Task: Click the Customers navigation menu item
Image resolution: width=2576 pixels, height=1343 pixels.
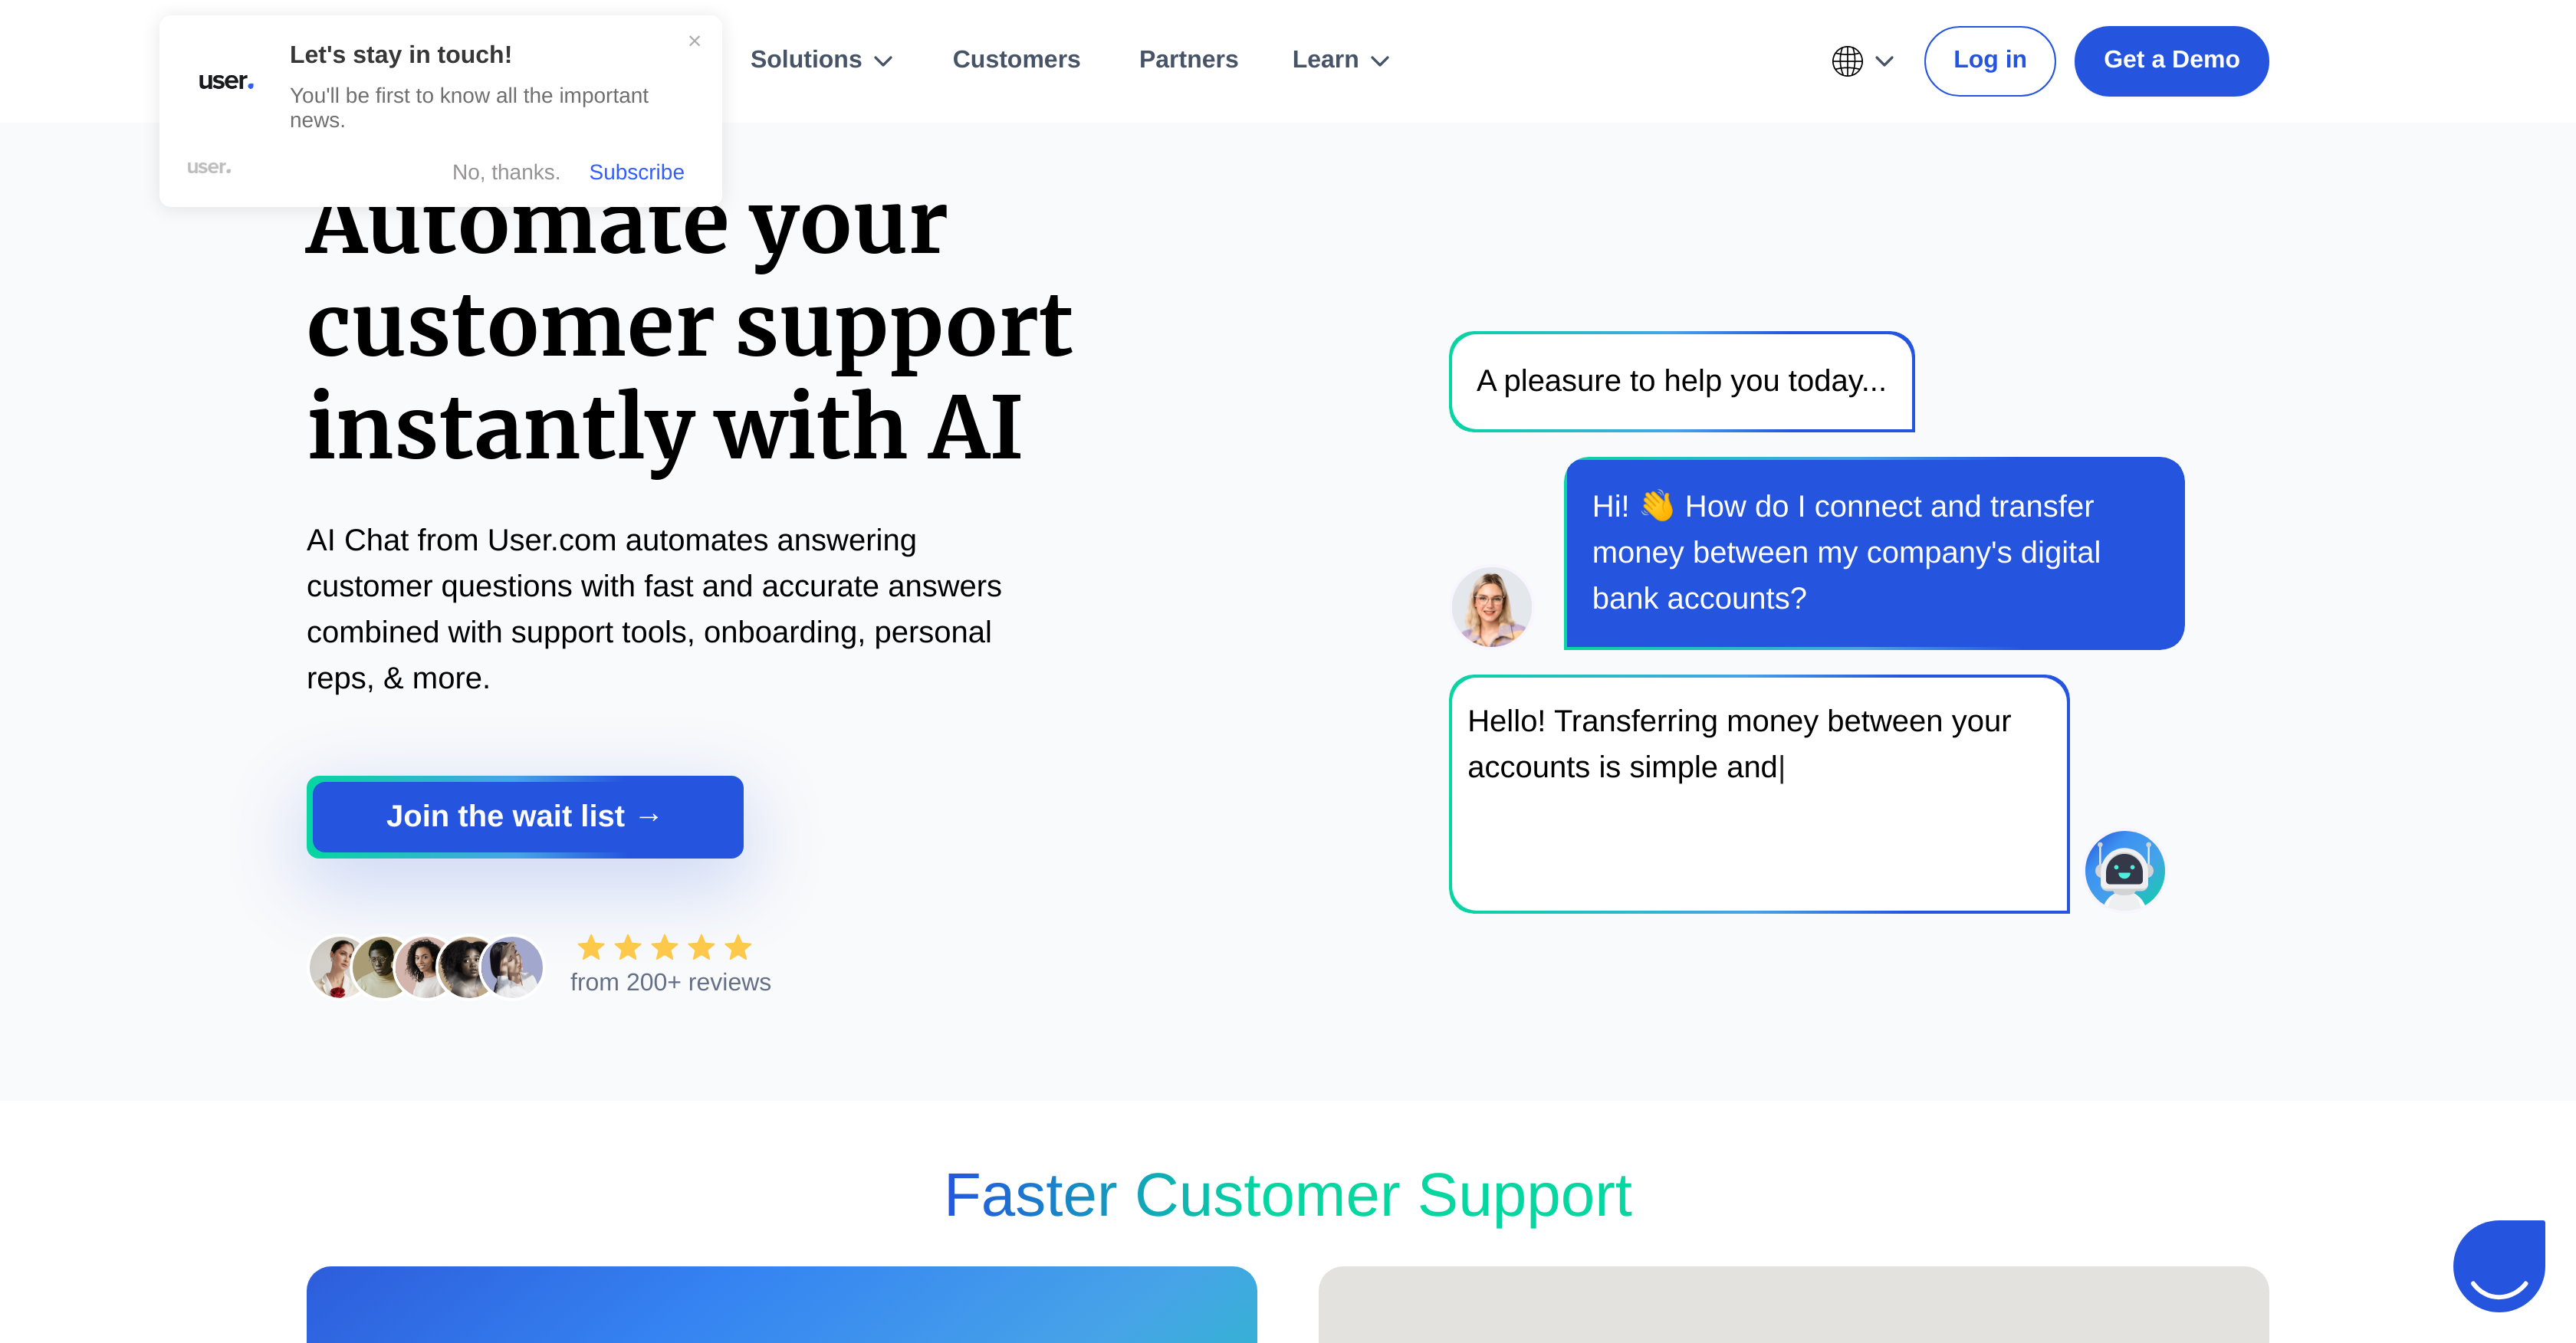Action: coord(1017,60)
